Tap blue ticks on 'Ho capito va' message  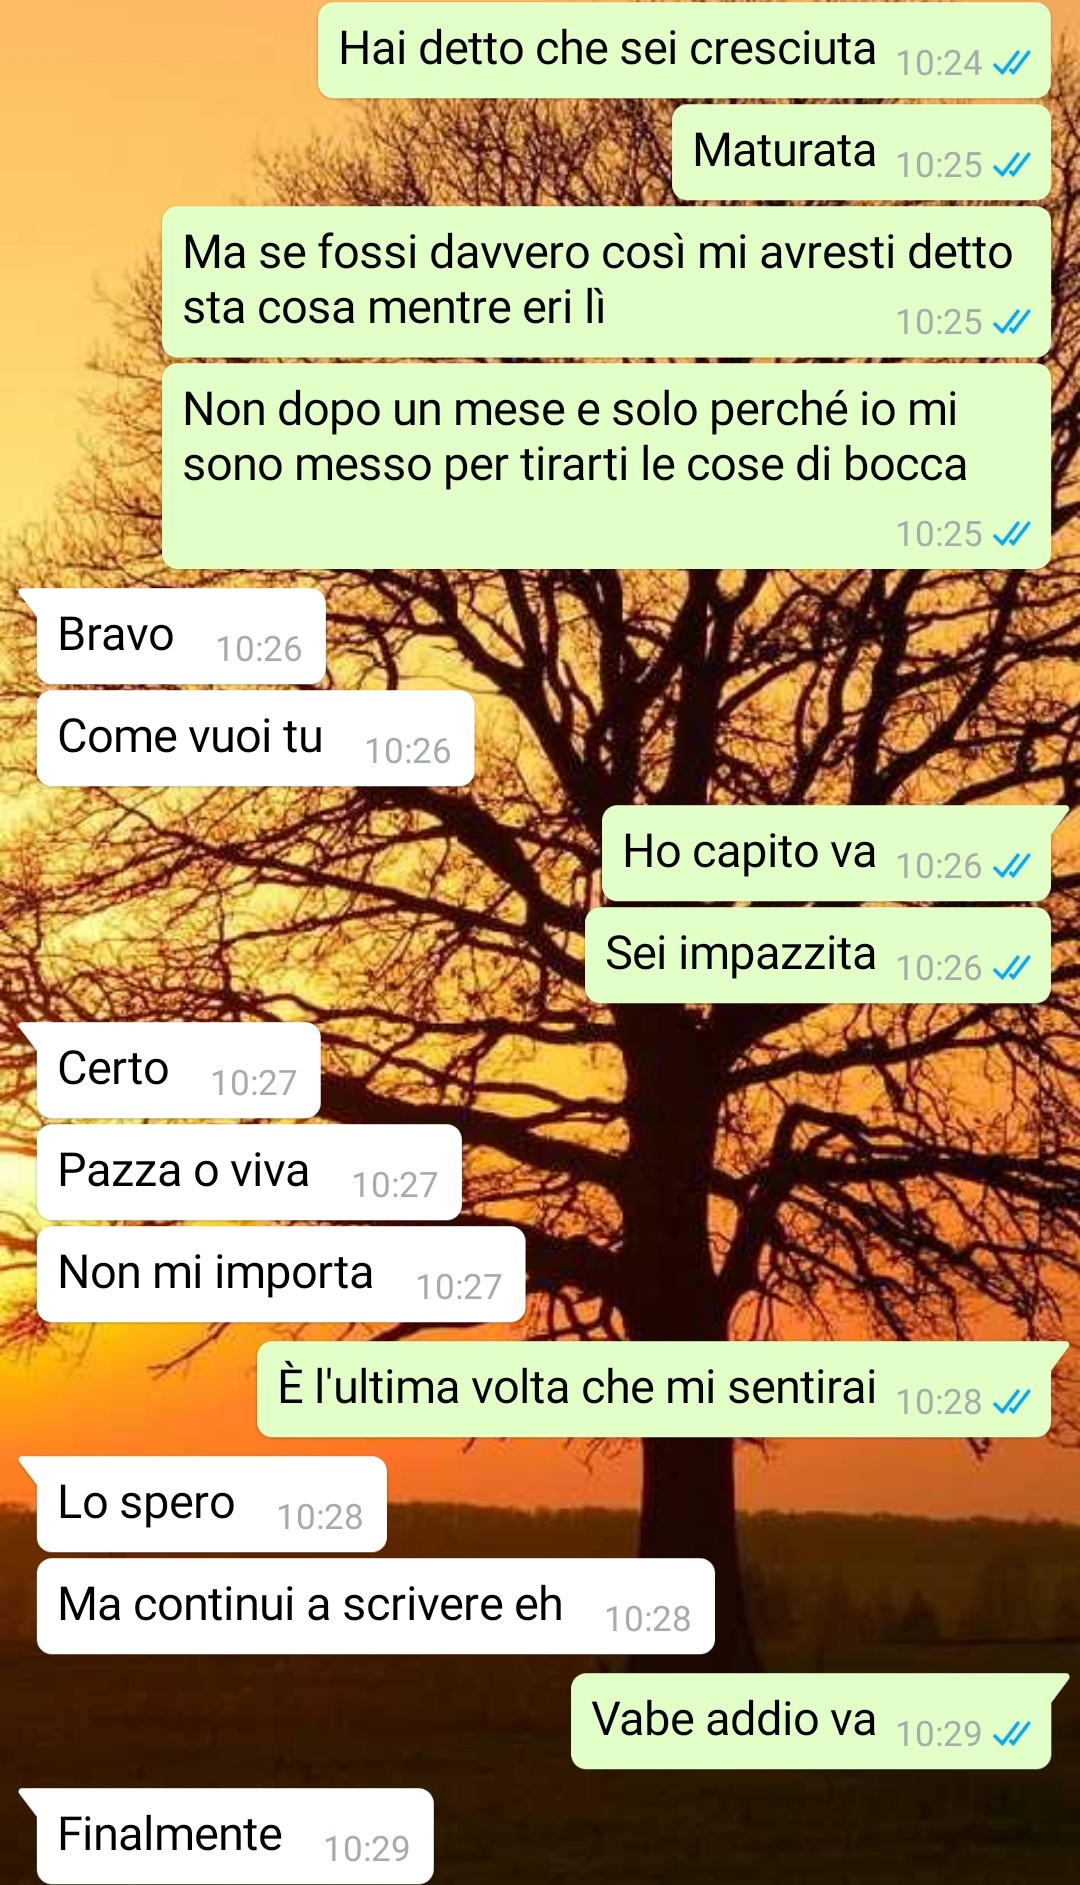pyautogui.click(x=1011, y=866)
